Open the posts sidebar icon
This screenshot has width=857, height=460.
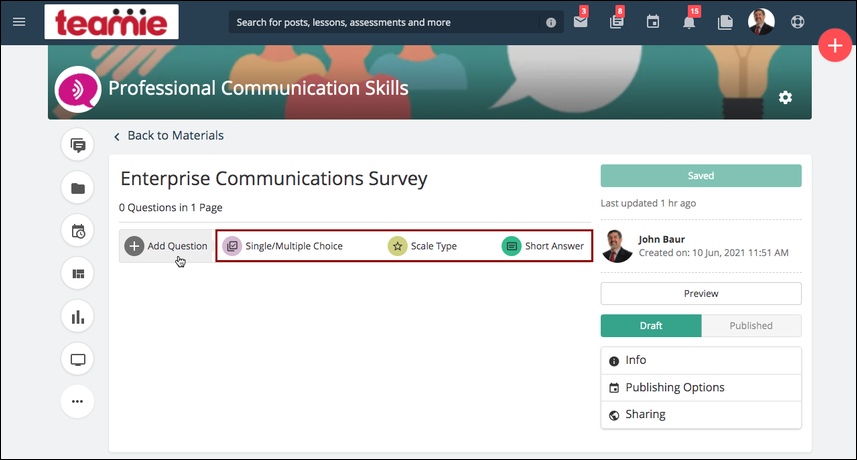point(78,145)
